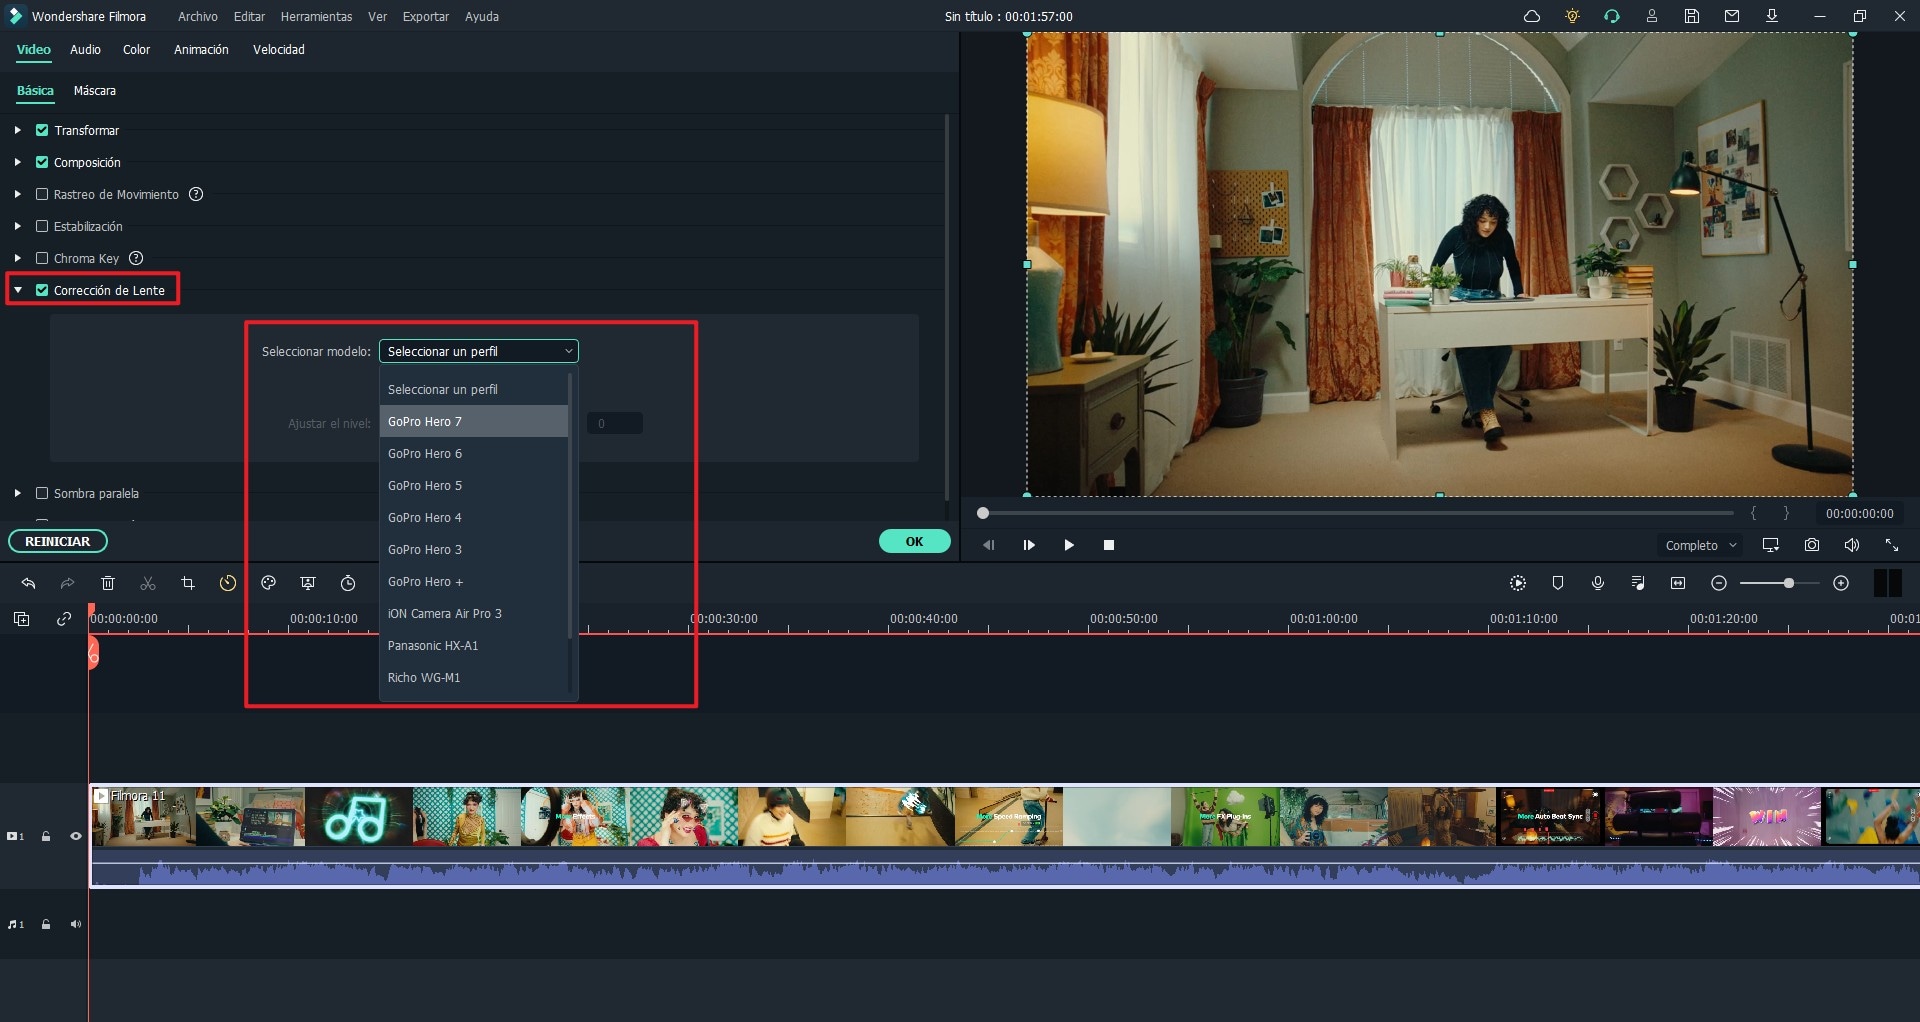This screenshot has width=1920, height=1022.
Task: Click the green screen icon
Action: click(308, 583)
